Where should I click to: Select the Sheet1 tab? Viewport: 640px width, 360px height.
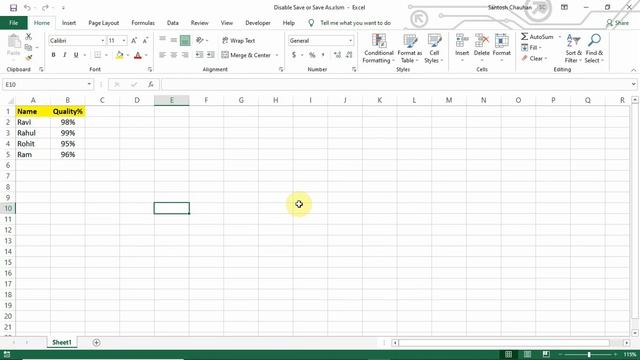(x=62, y=342)
